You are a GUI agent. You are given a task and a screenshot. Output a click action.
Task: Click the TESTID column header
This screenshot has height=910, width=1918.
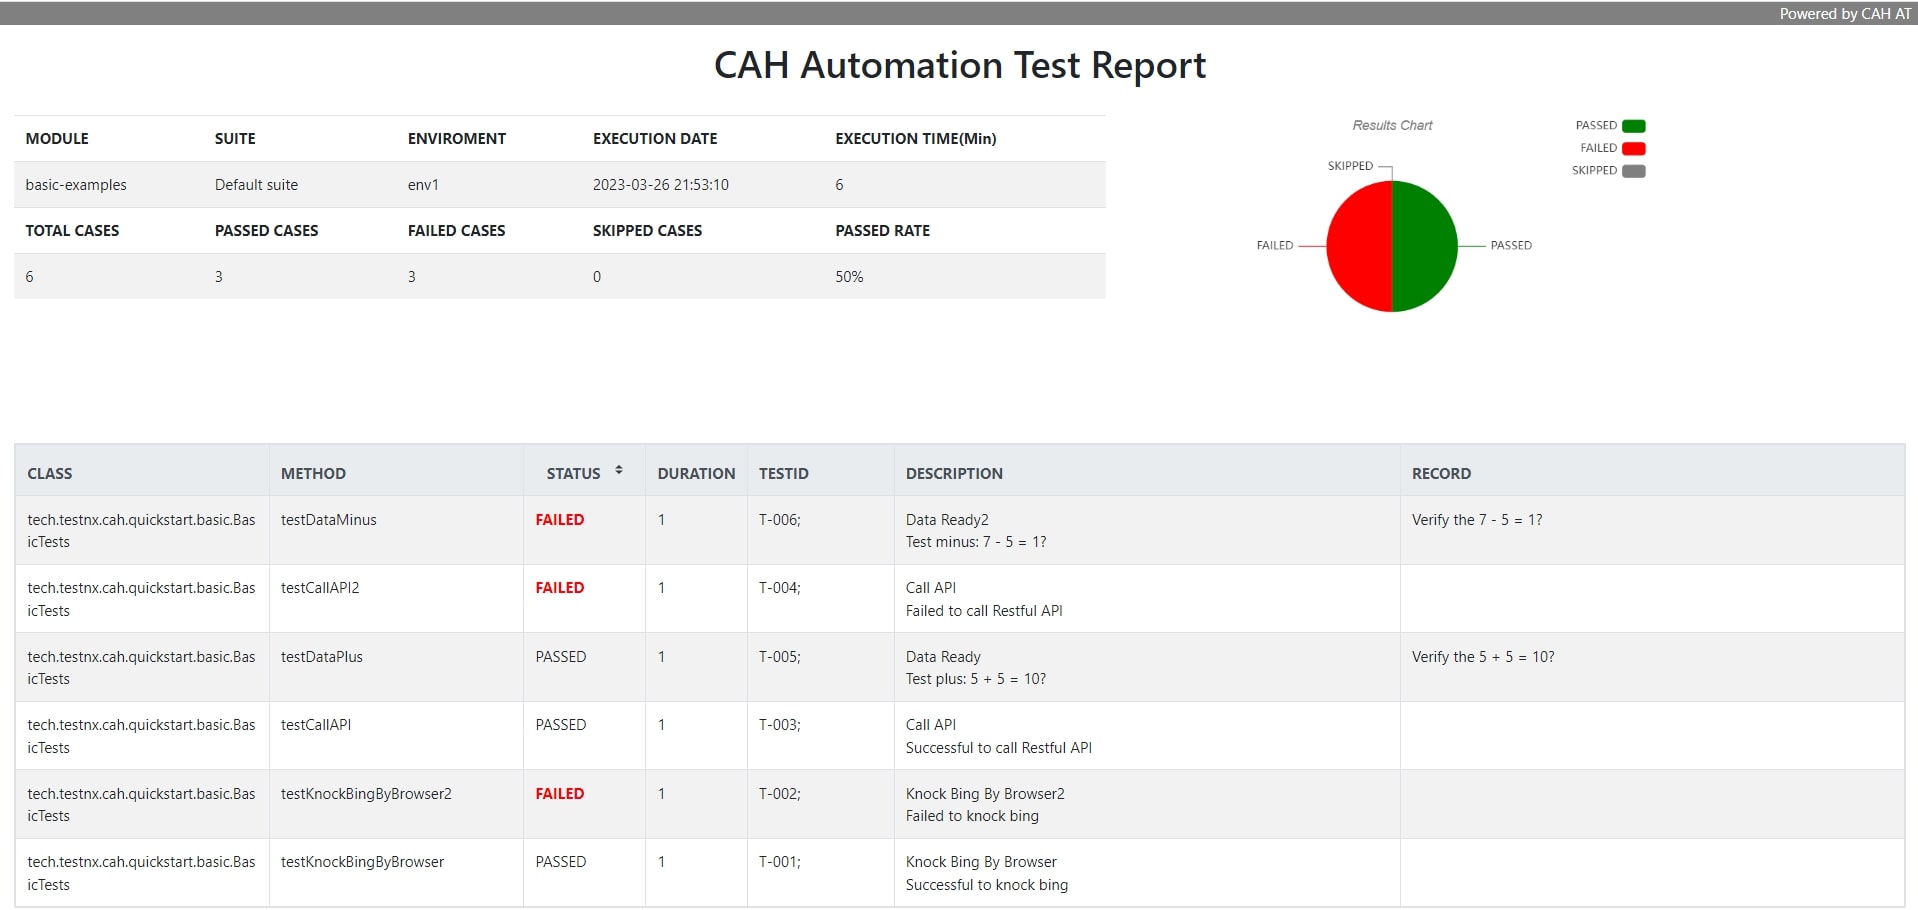783,473
